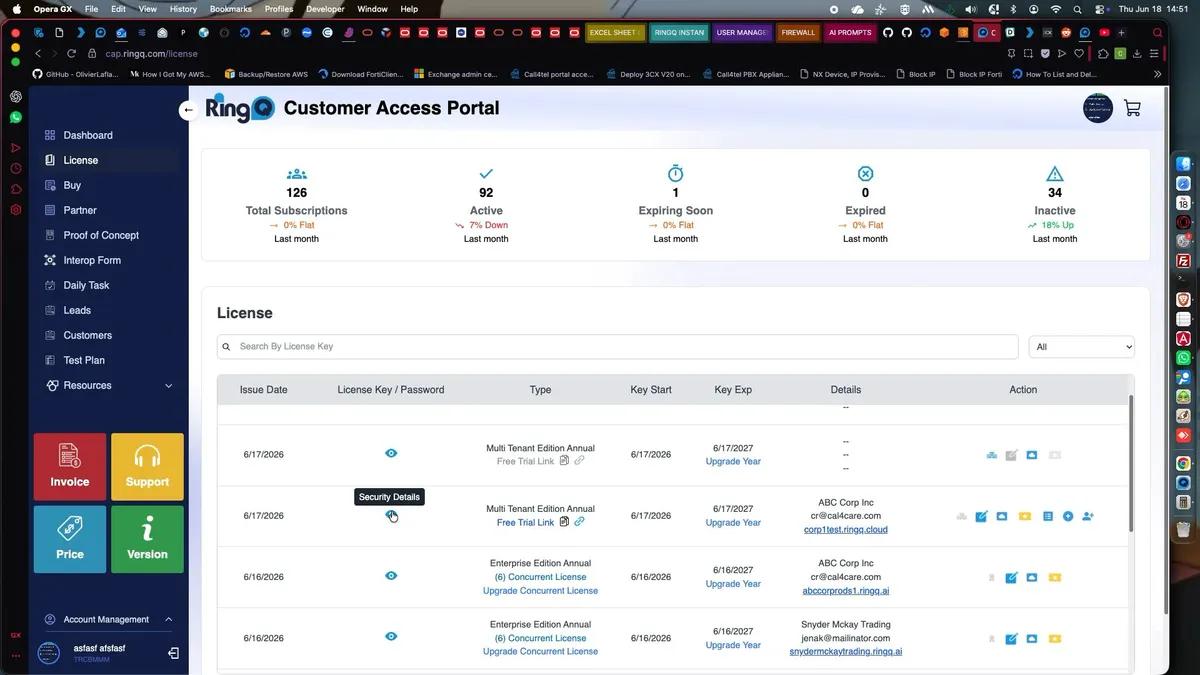The image size is (1200, 675).
Task: Open Dashboard in the sidebar
Action: pos(88,135)
